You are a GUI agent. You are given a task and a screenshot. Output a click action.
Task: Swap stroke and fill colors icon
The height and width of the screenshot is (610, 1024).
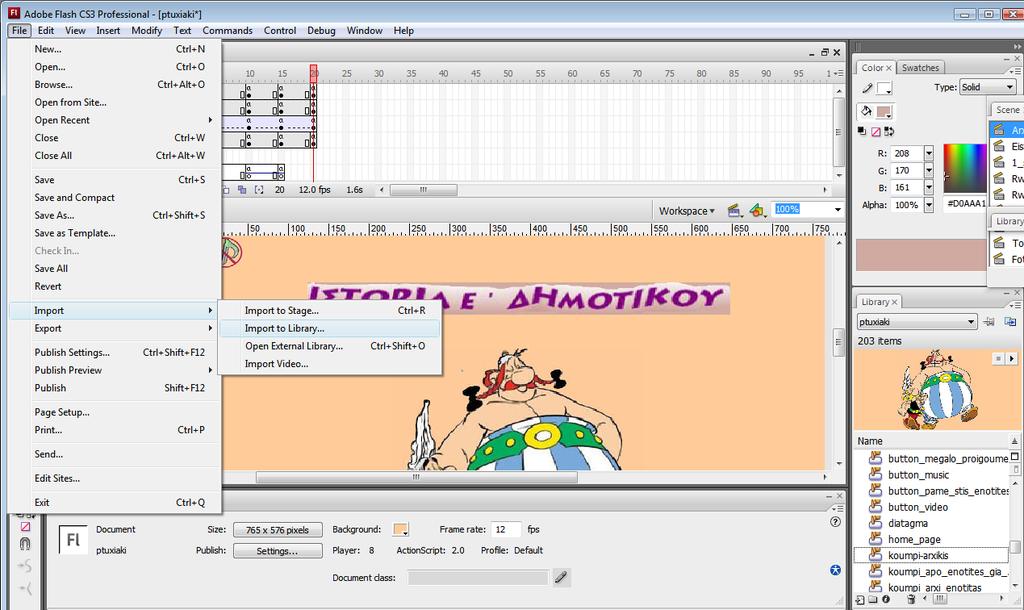click(888, 131)
